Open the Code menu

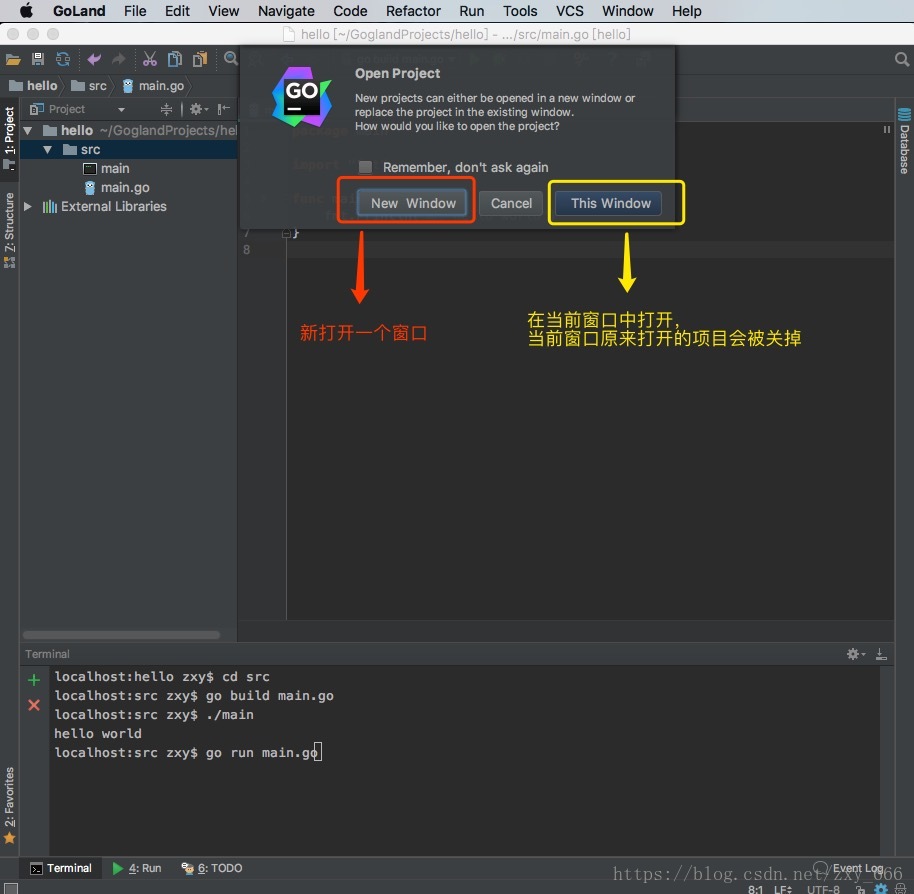350,11
